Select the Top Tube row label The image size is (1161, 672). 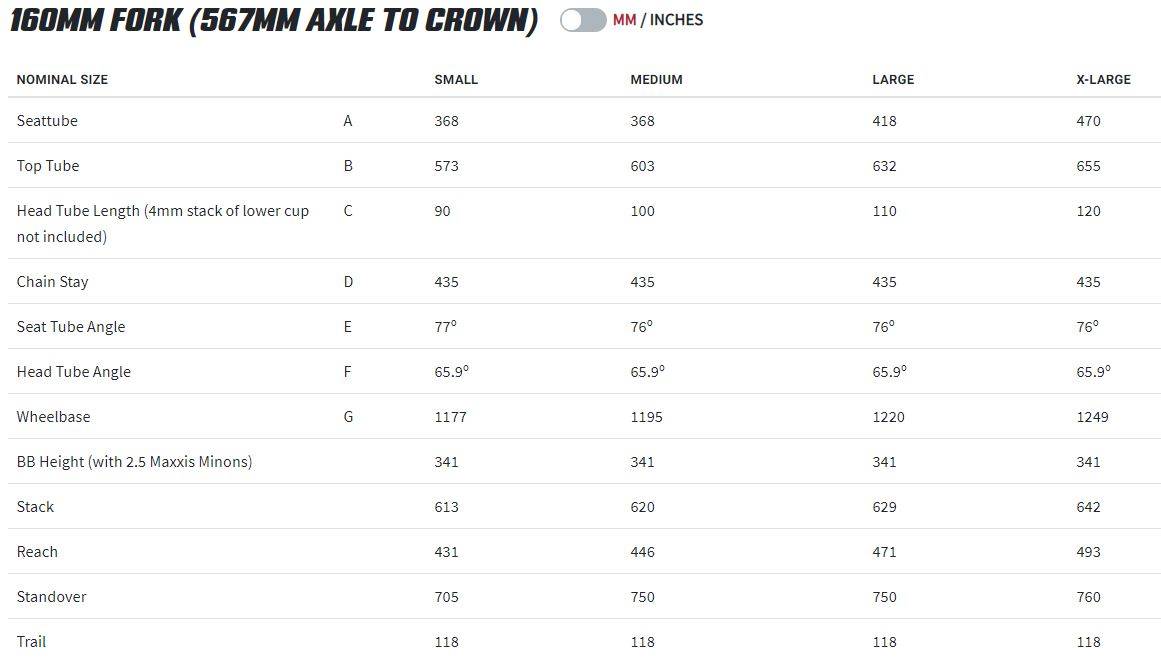coord(47,166)
